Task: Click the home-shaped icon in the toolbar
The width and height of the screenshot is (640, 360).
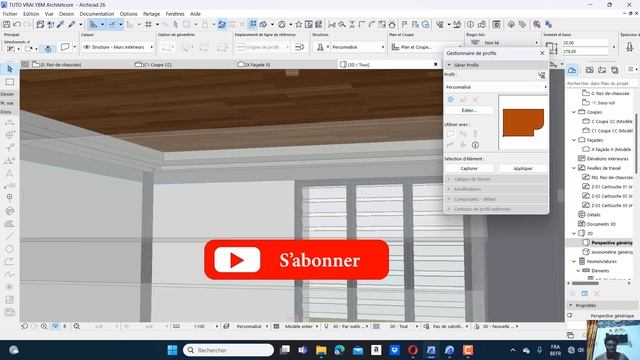Action: pos(392,24)
